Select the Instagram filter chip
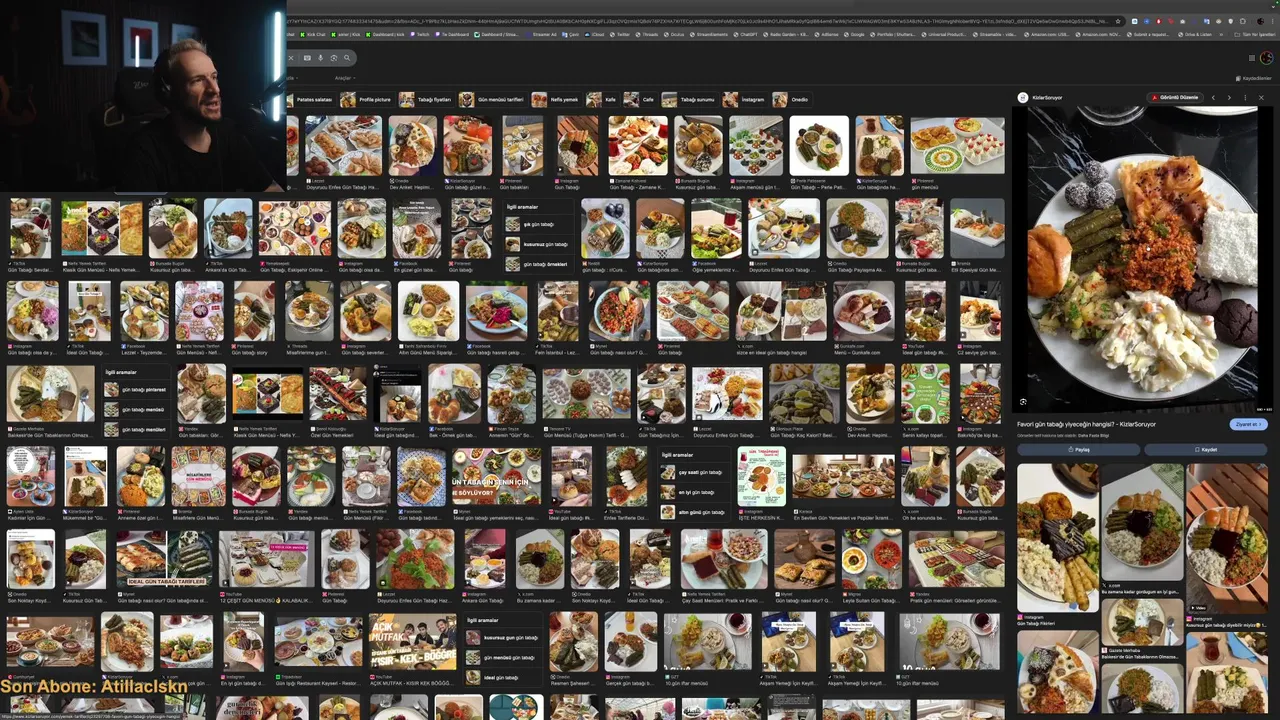Image resolution: width=1280 pixels, height=720 pixels. (x=744, y=100)
